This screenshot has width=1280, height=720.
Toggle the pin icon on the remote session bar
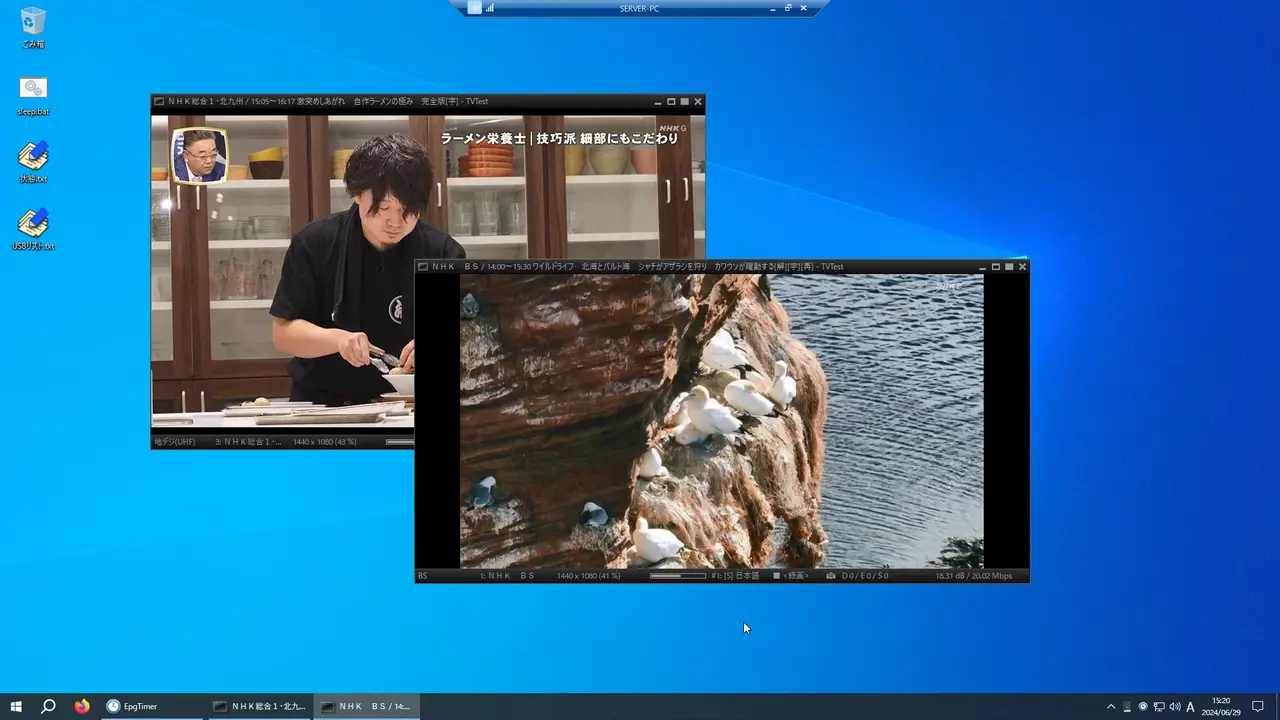[x=474, y=8]
